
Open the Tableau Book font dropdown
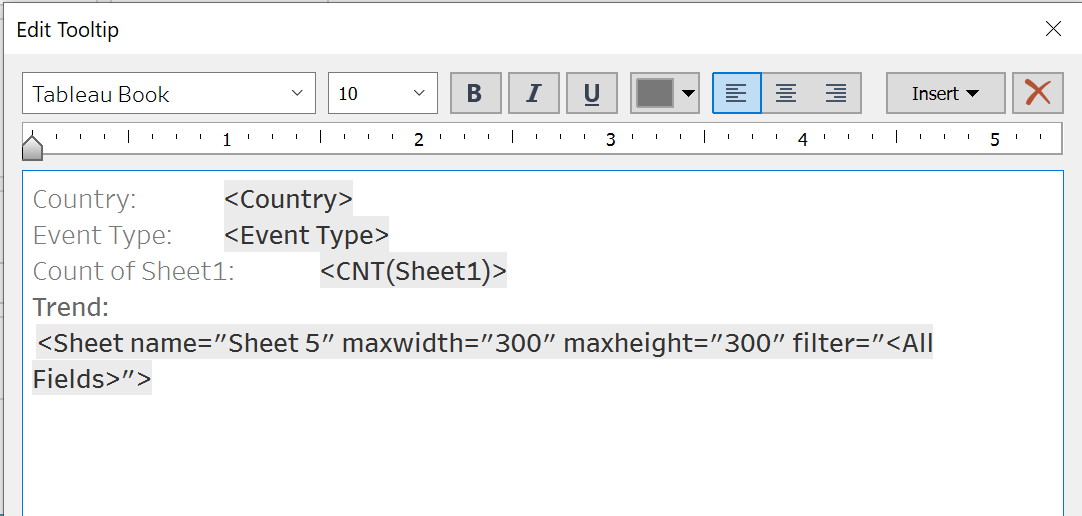tap(296, 94)
